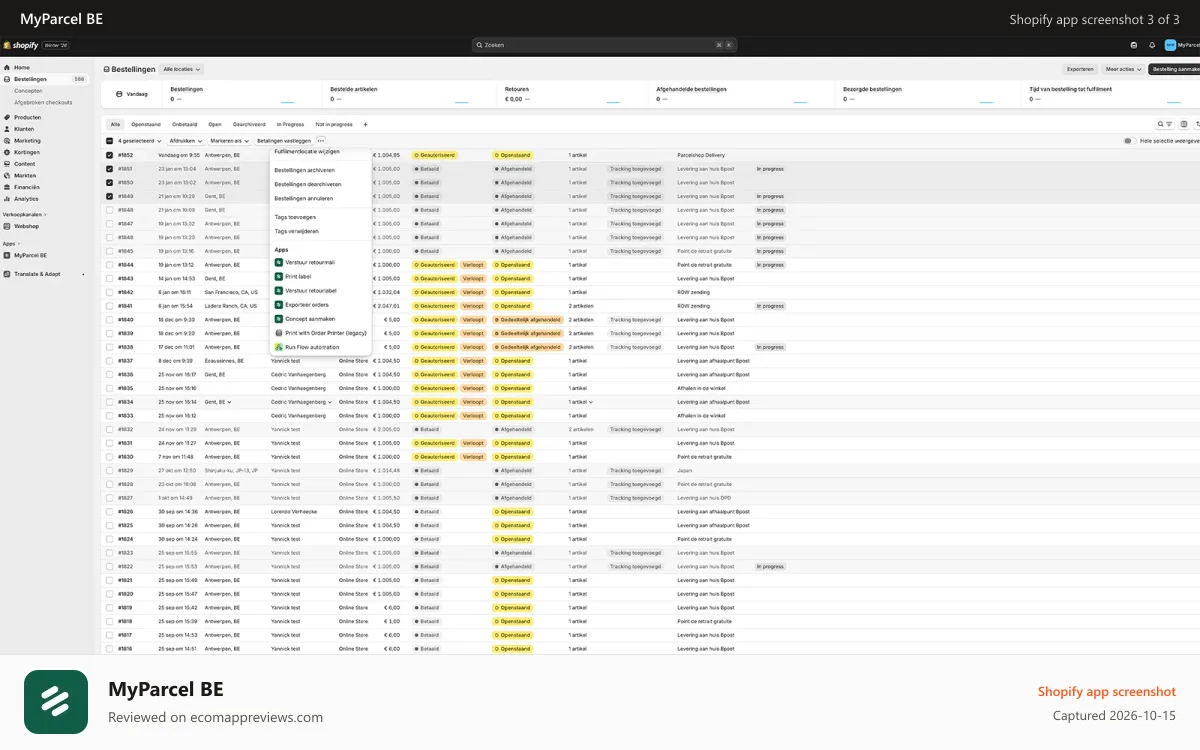Click the store activity icon beside the bell
The image size is (1200, 750).
(1133, 45)
